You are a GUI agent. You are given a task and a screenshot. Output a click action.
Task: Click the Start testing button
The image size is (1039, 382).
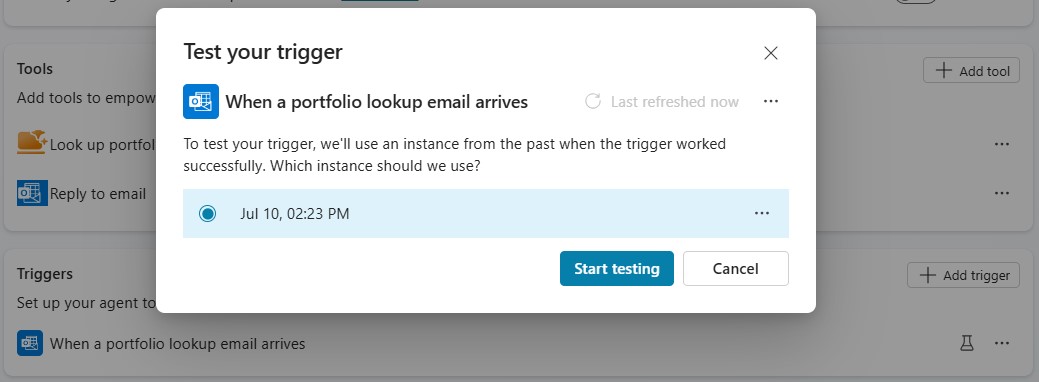[617, 269]
